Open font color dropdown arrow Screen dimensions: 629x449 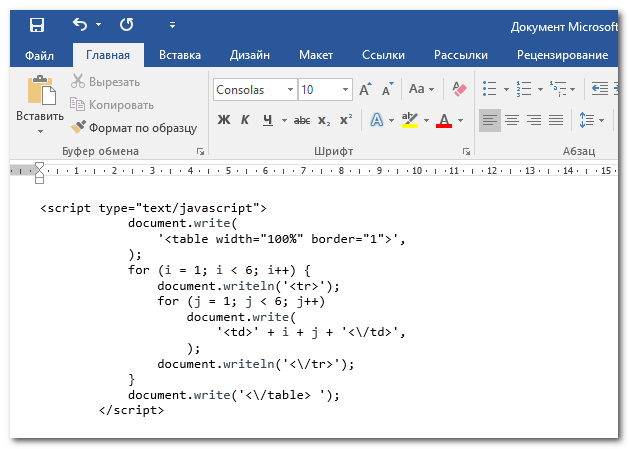[x=460, y=120]
